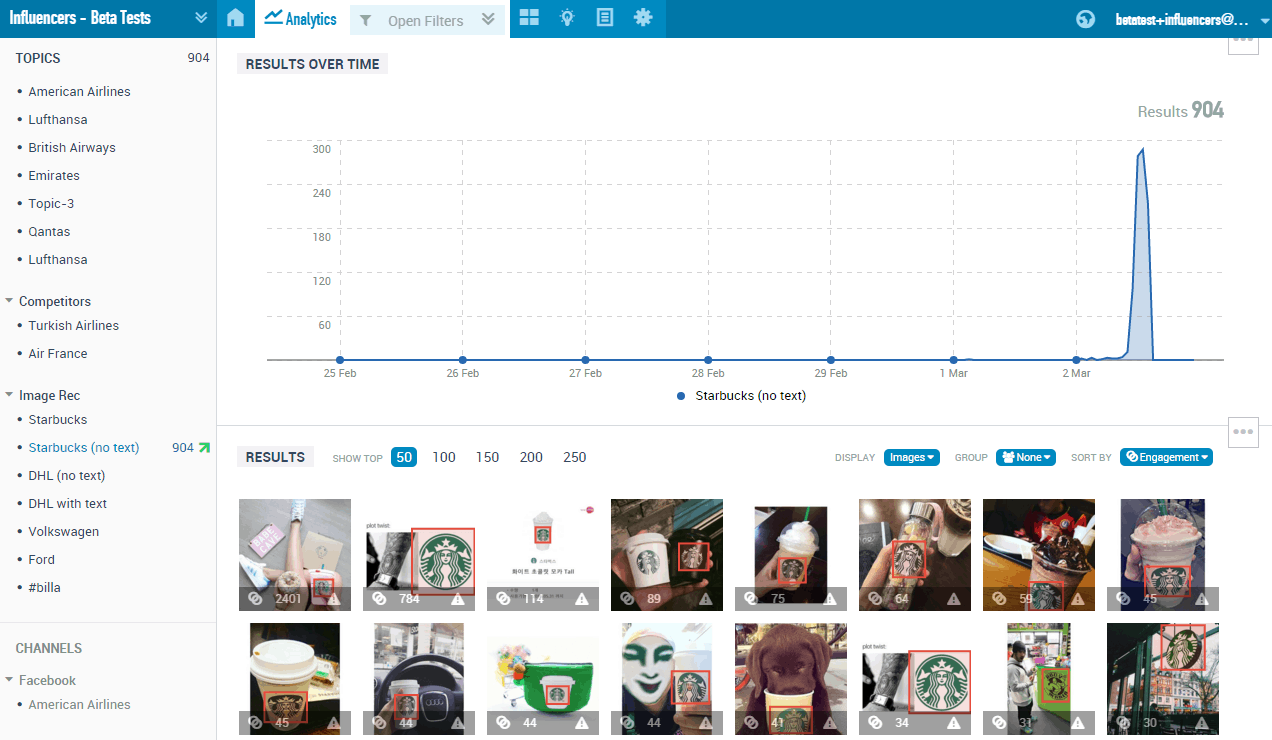Click warning triangle on 2401 engagement image

coord(334,599)
